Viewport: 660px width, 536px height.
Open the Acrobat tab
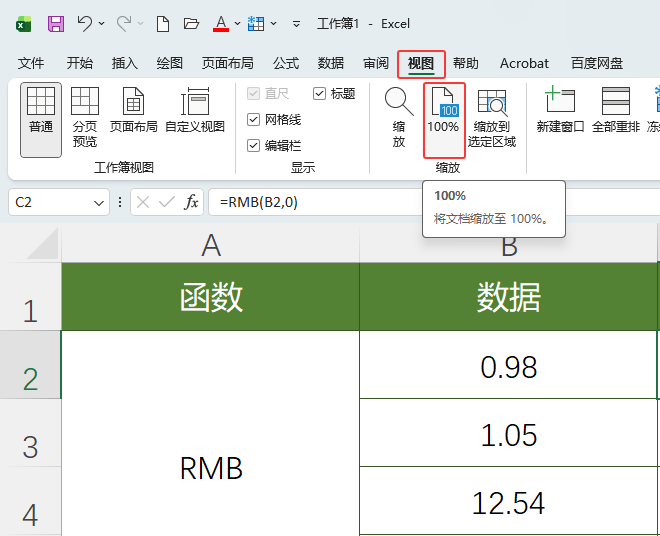click(524, 63)
